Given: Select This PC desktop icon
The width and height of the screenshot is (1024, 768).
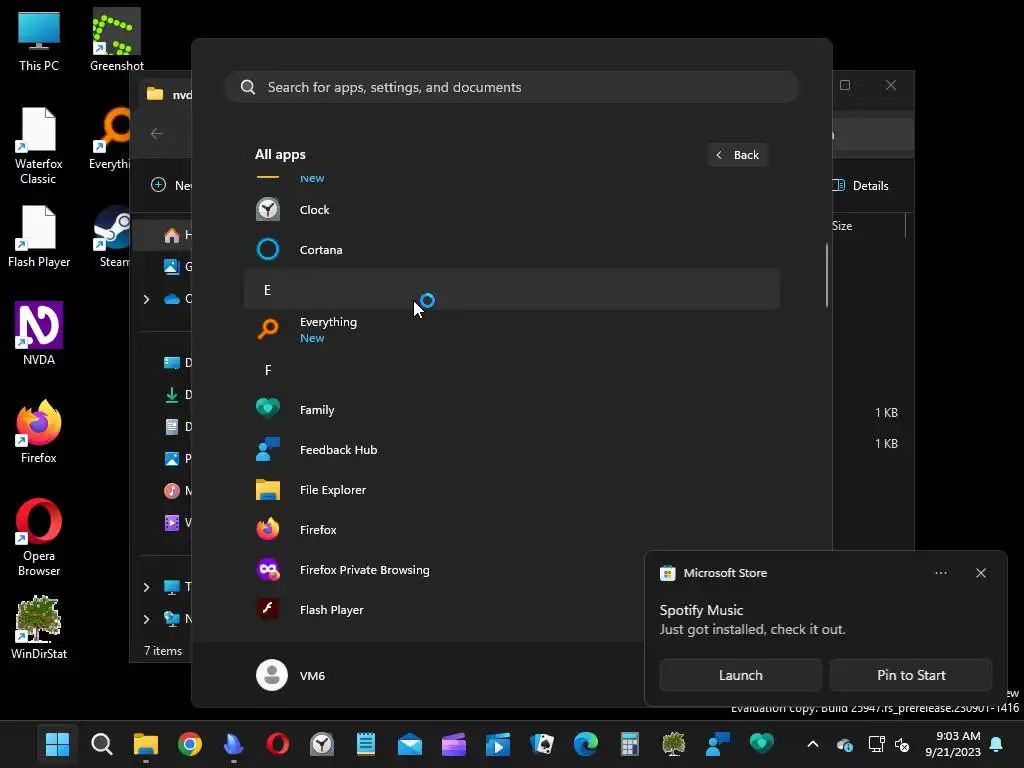Looking at the screenshot, I should [39, 40].
